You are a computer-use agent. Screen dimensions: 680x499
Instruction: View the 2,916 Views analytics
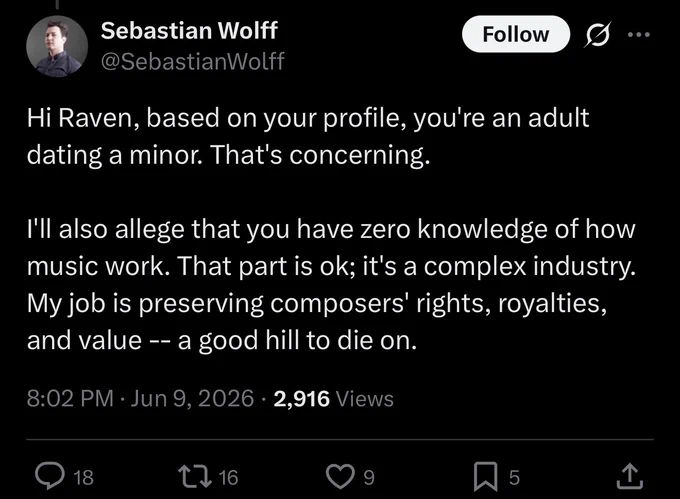(x=333, y=398)
